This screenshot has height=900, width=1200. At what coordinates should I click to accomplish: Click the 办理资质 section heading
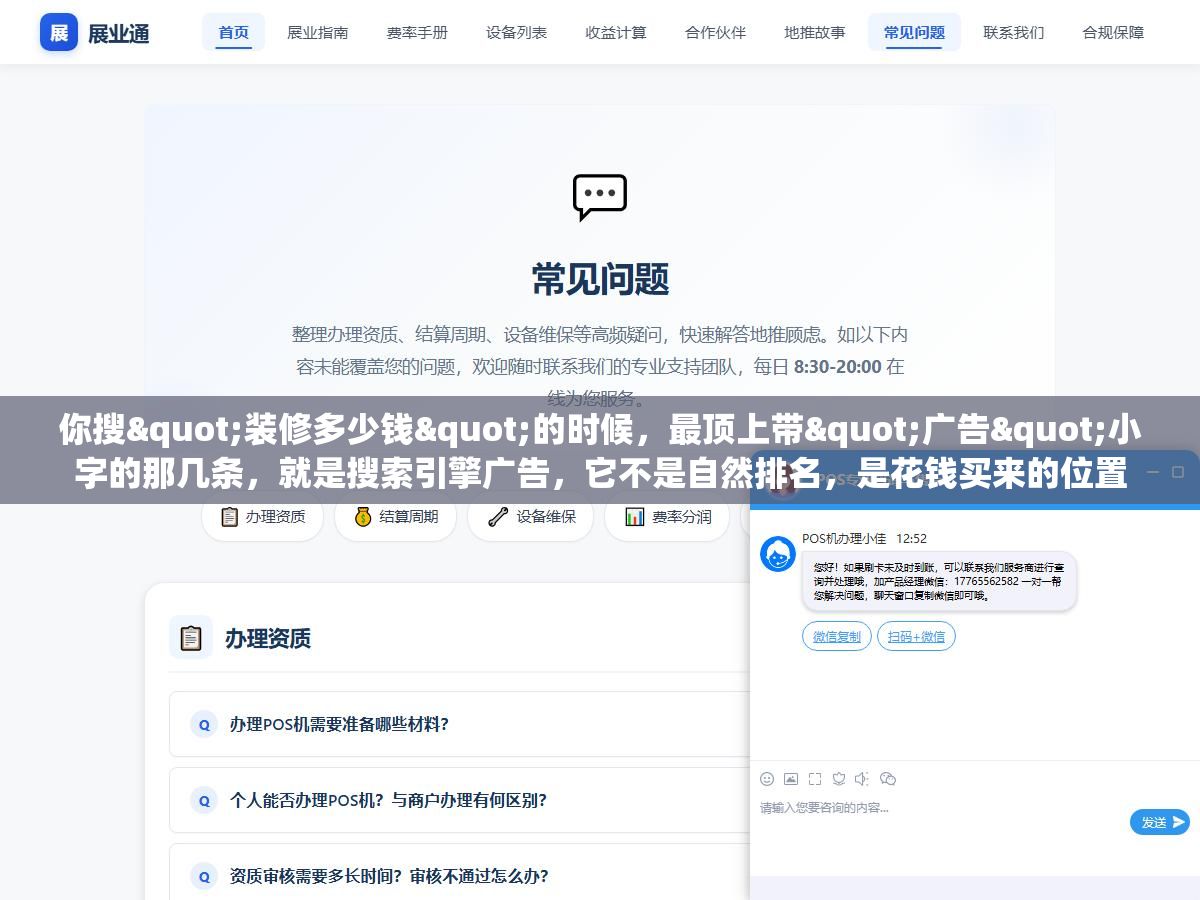pos(268,638)
